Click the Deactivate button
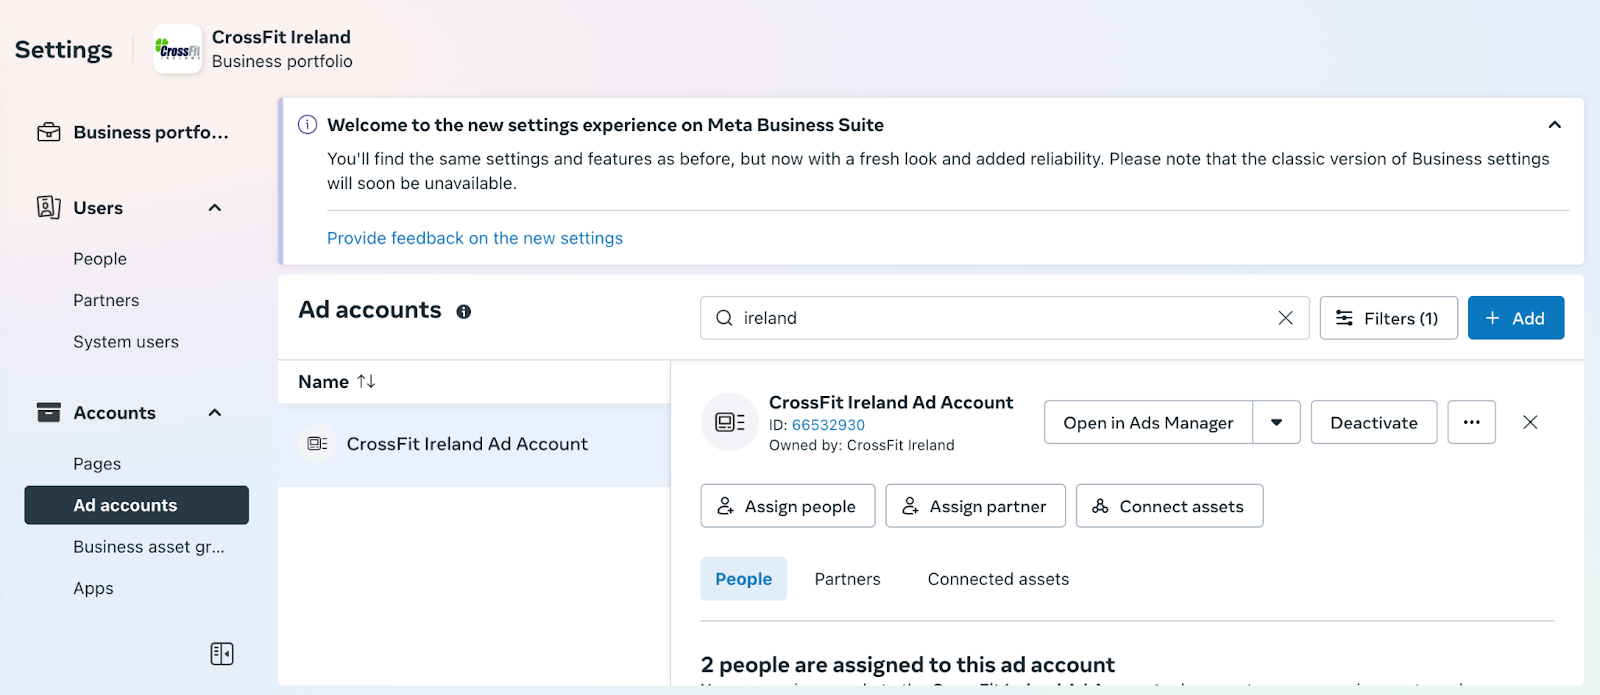The height and width of the screenshot is (695, 1600). tap(1374, 422)
